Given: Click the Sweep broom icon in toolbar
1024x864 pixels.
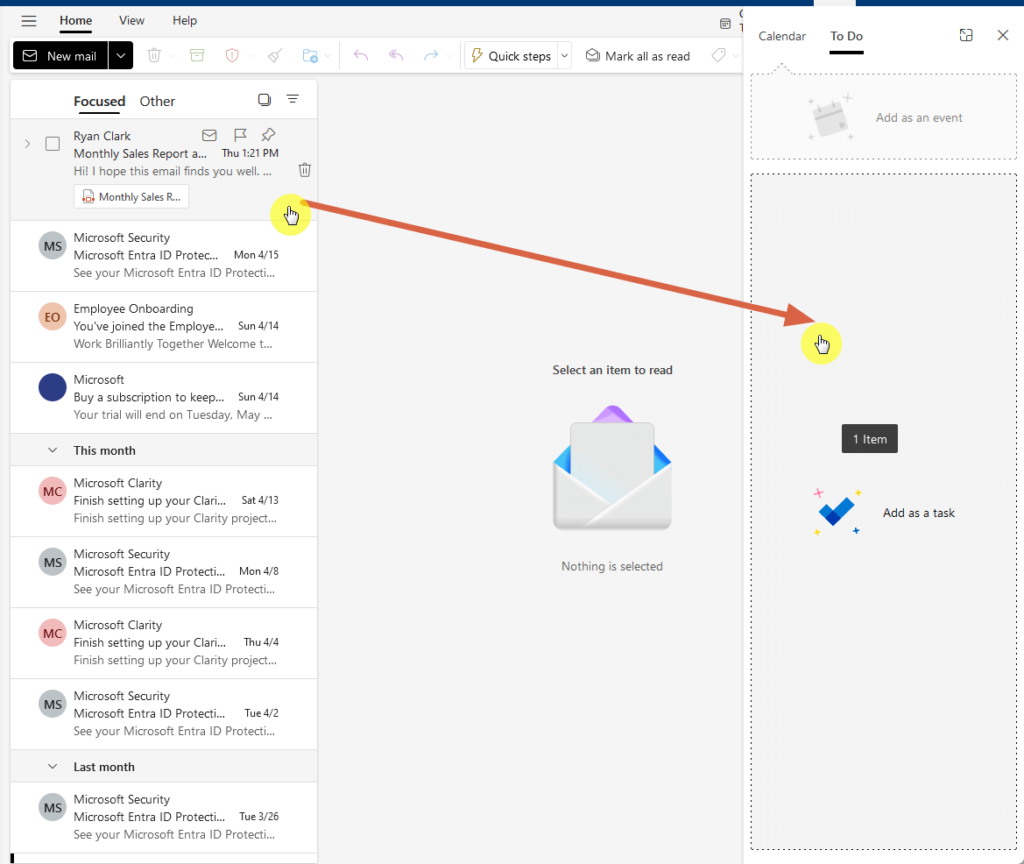Looking at the screenshot, I should coord(275,56).
